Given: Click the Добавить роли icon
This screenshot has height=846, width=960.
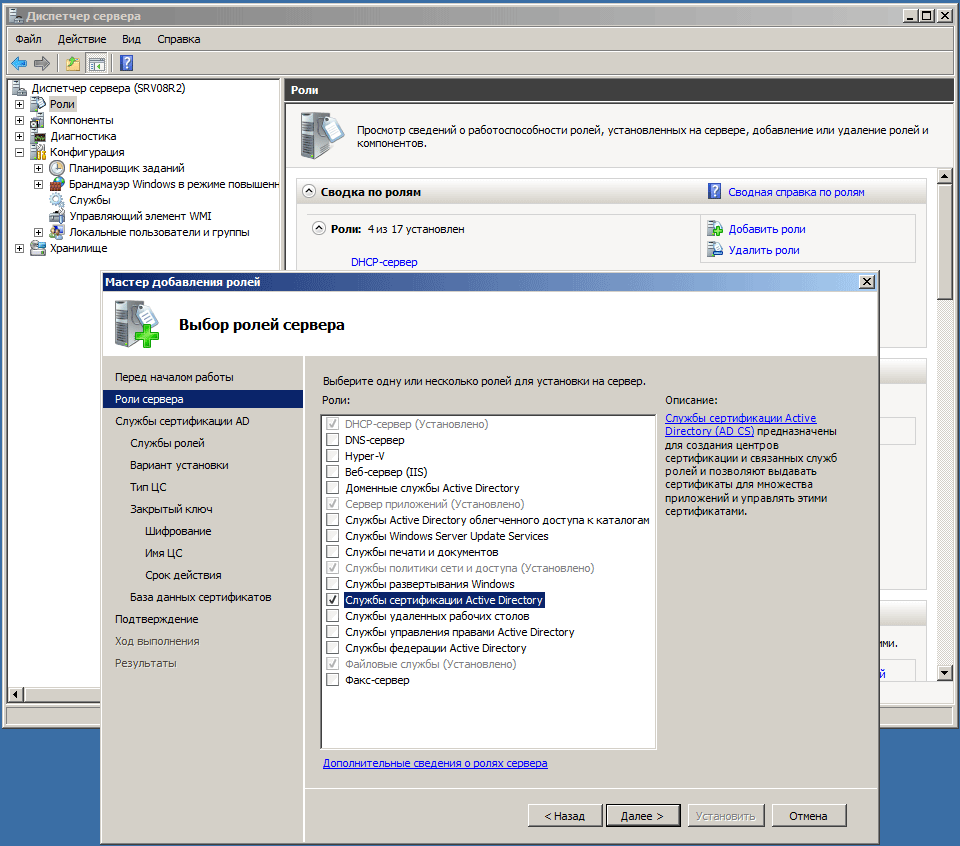Looking at the screenshot, I should point(715,229).
